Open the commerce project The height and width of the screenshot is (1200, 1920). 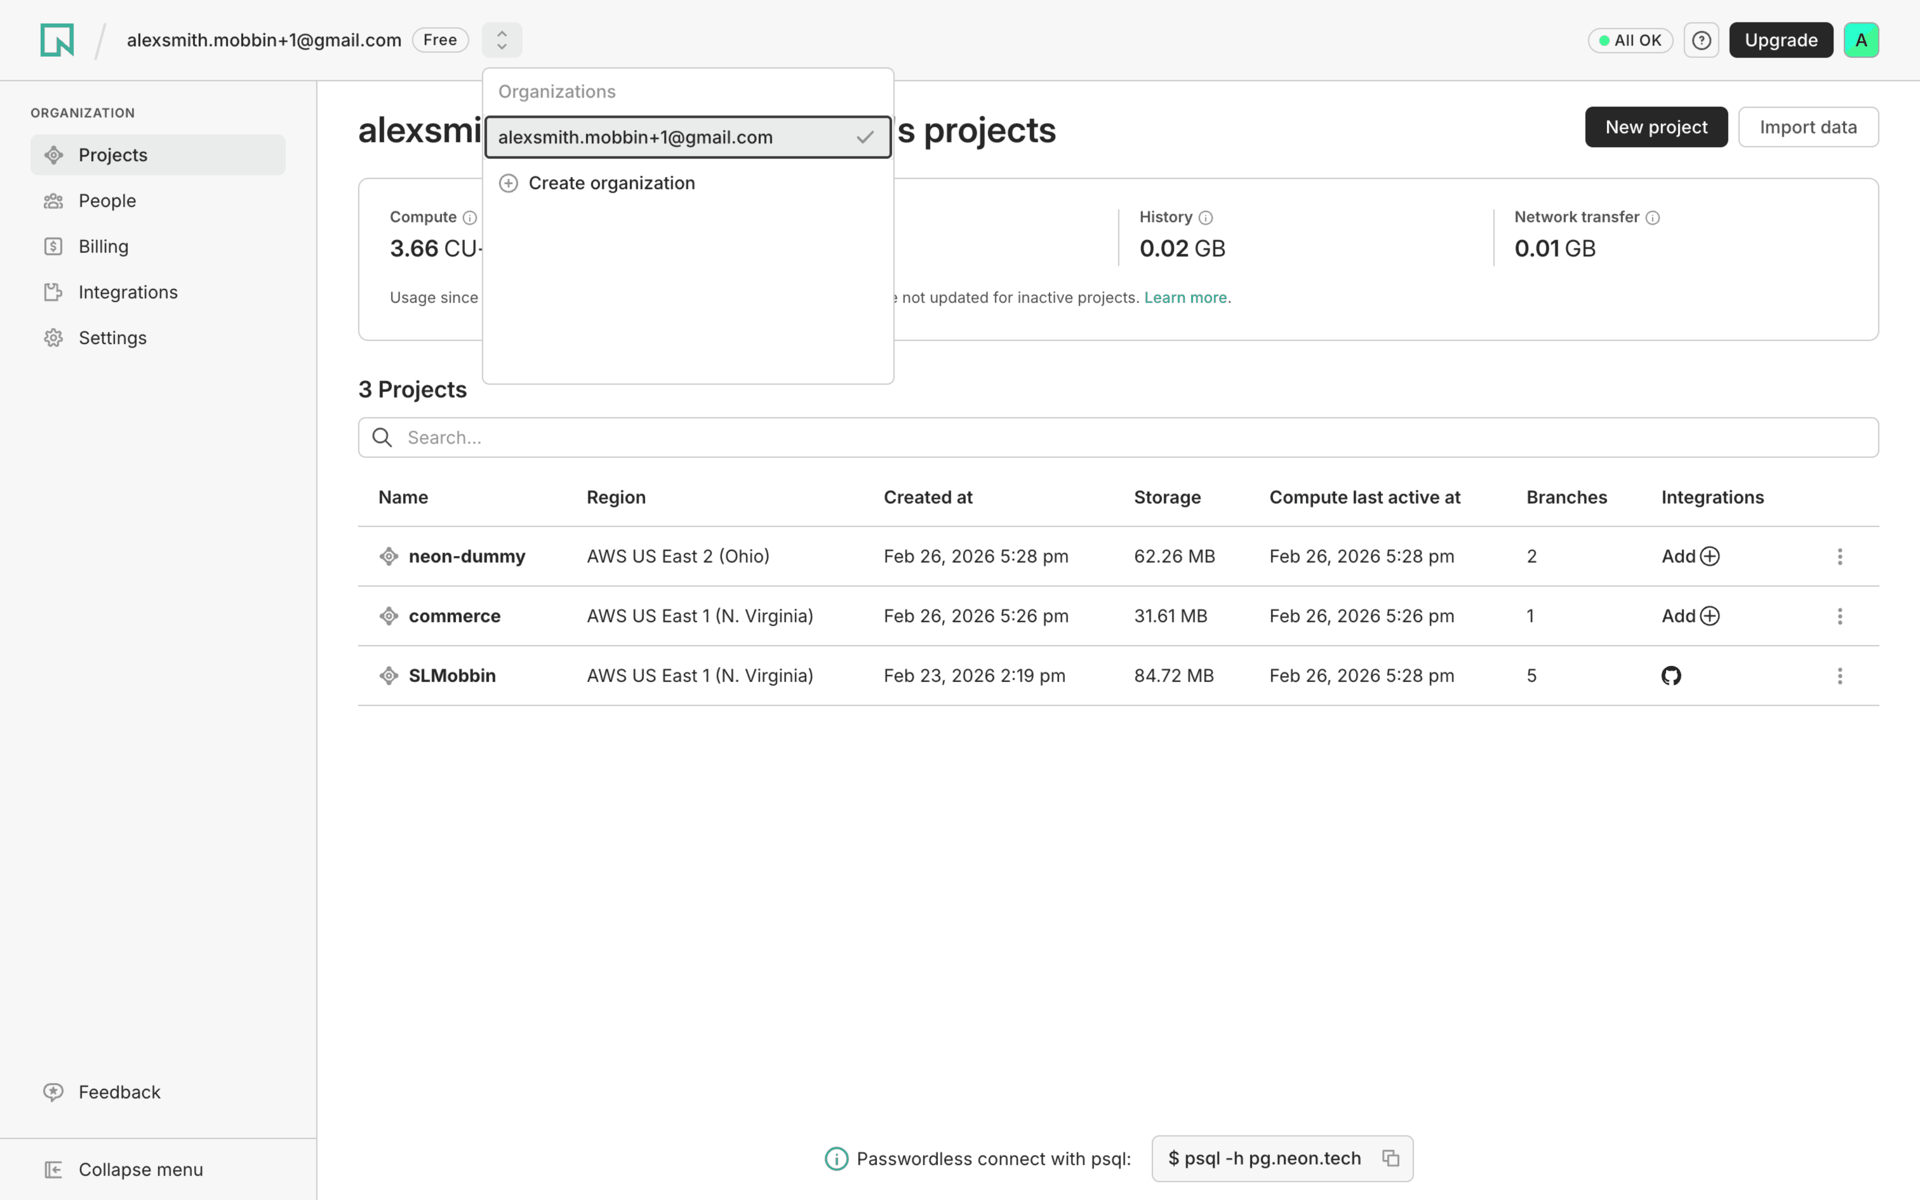pos(455,616)
